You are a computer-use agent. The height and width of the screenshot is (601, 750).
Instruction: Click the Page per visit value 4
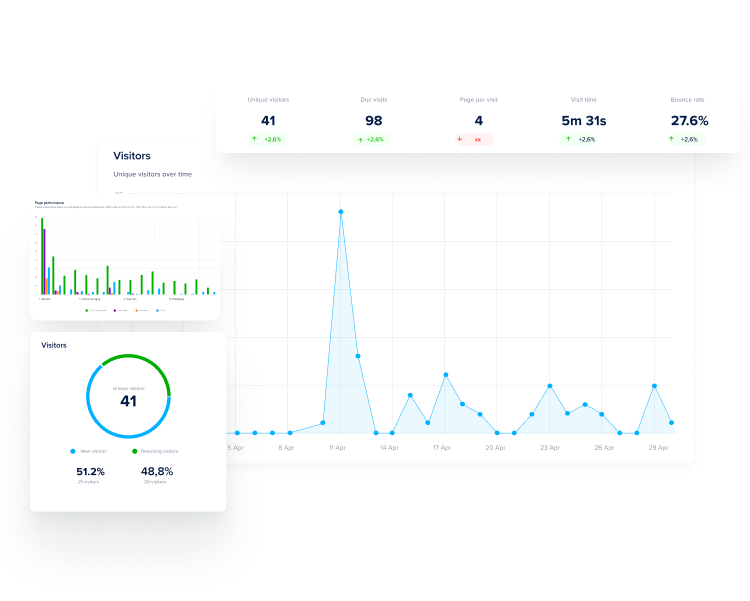coord(479,121)
